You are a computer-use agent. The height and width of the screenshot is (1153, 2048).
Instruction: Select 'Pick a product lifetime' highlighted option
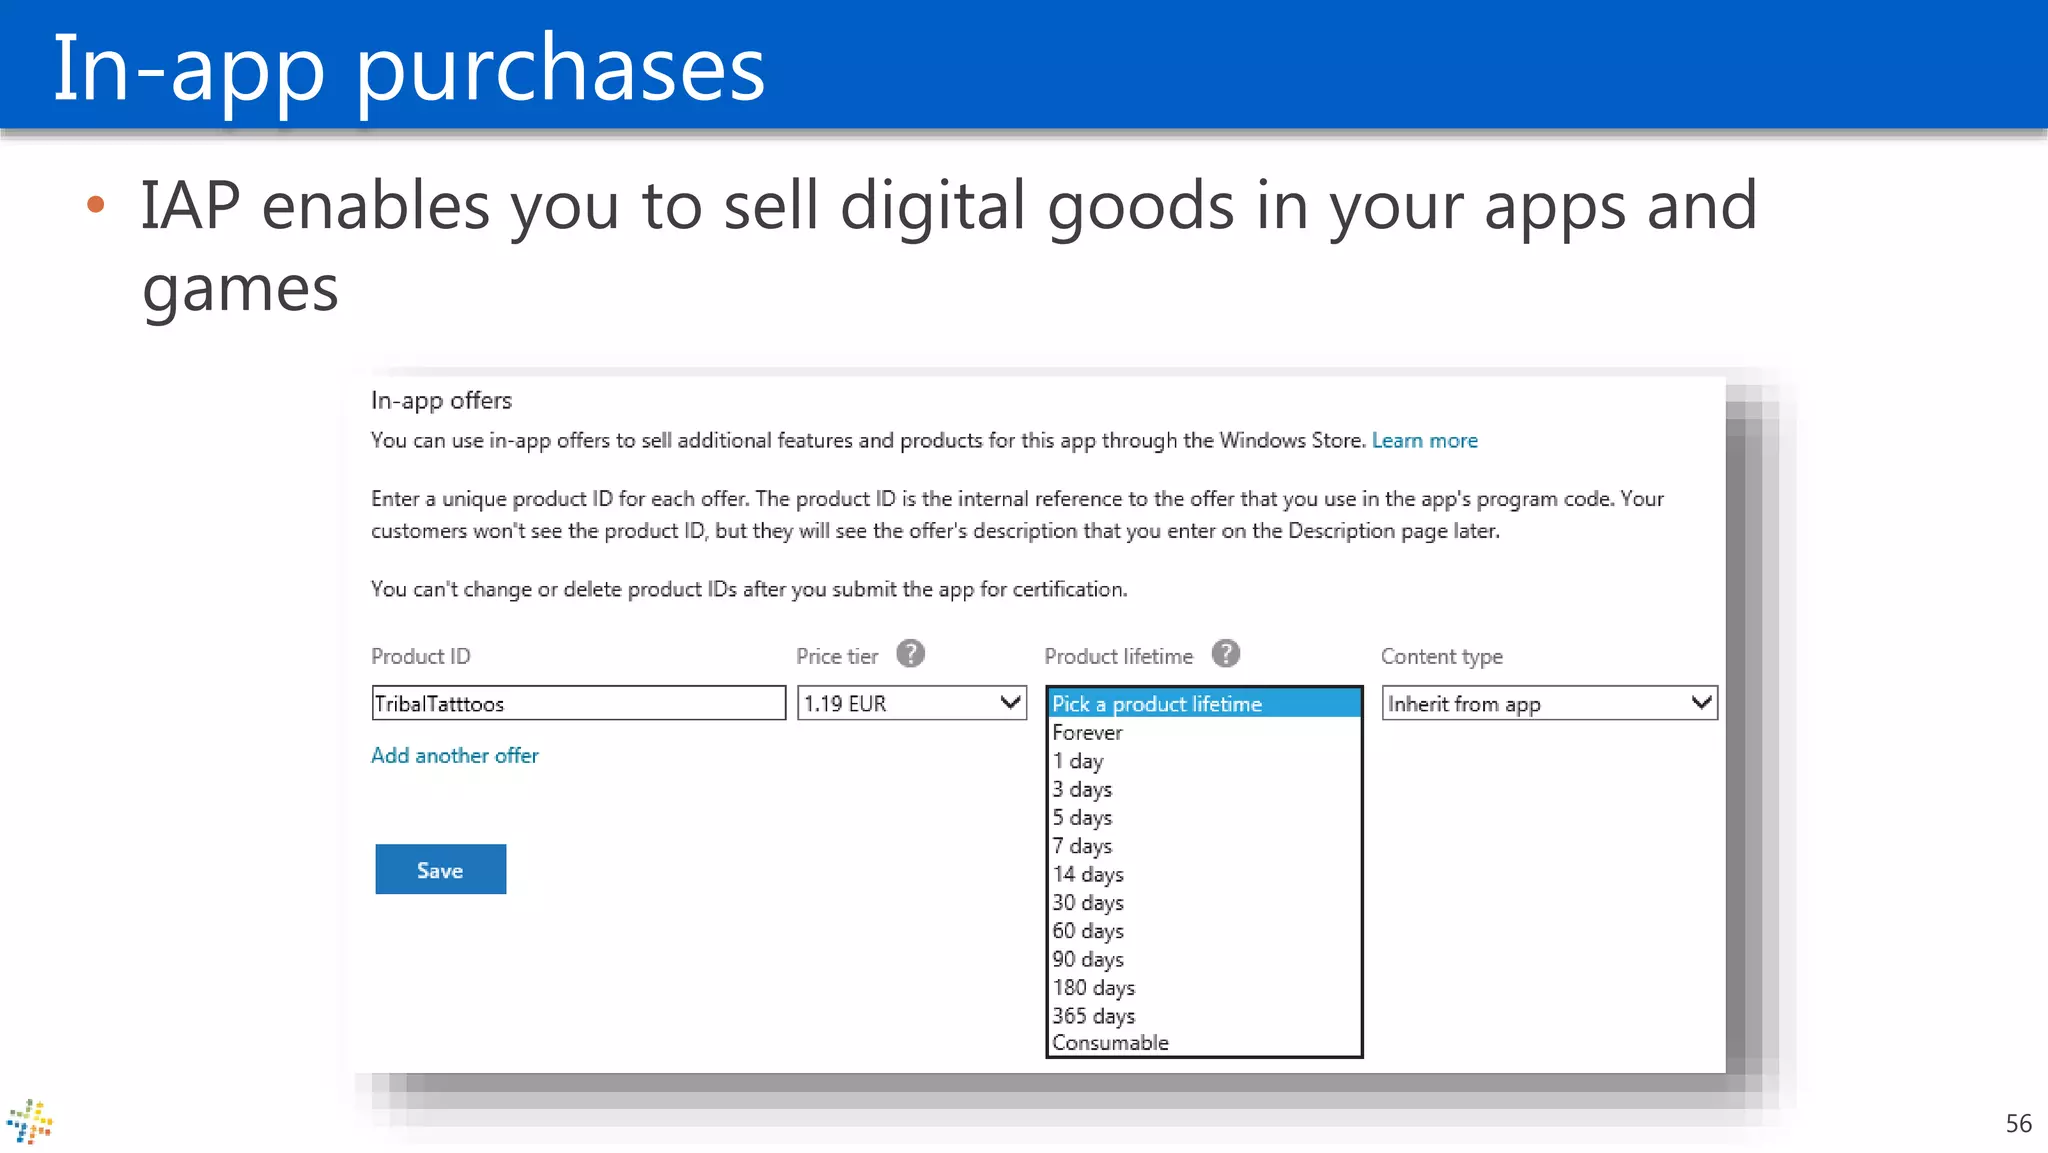(1204, 704)
